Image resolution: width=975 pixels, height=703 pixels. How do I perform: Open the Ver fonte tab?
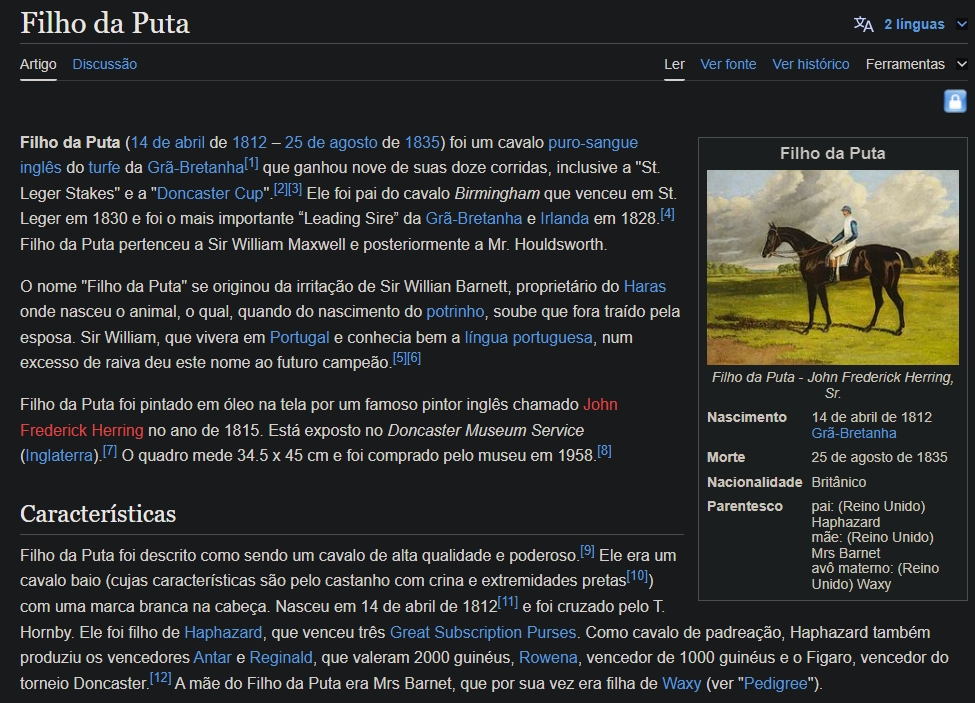(728, 64)
